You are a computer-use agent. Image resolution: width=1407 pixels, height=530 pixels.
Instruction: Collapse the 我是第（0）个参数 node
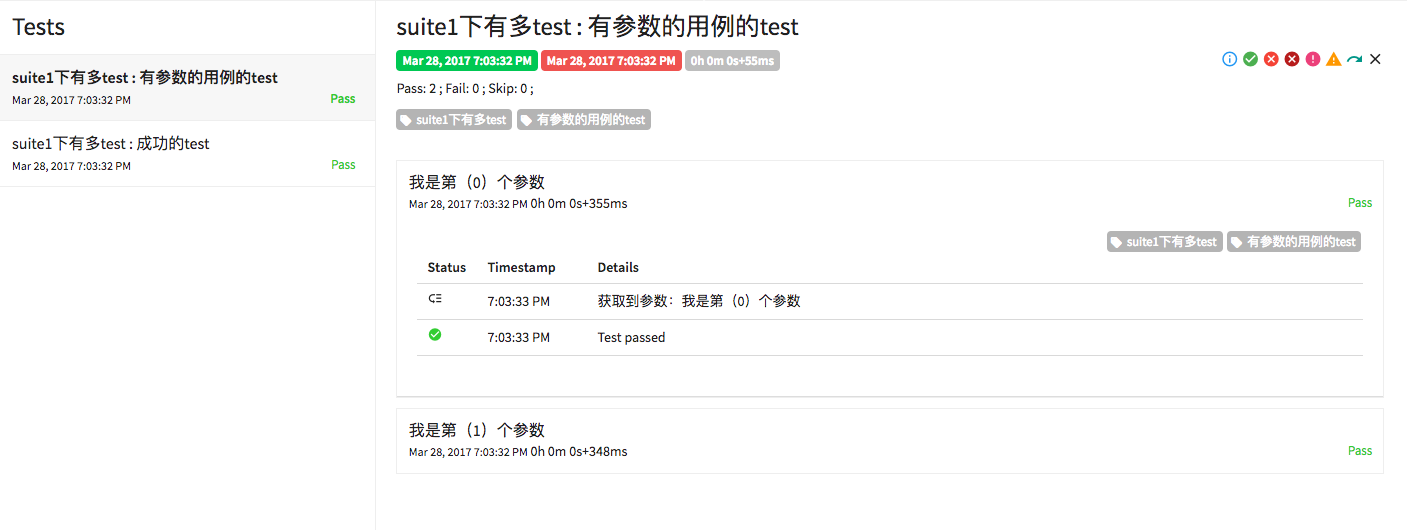(477, 182)
